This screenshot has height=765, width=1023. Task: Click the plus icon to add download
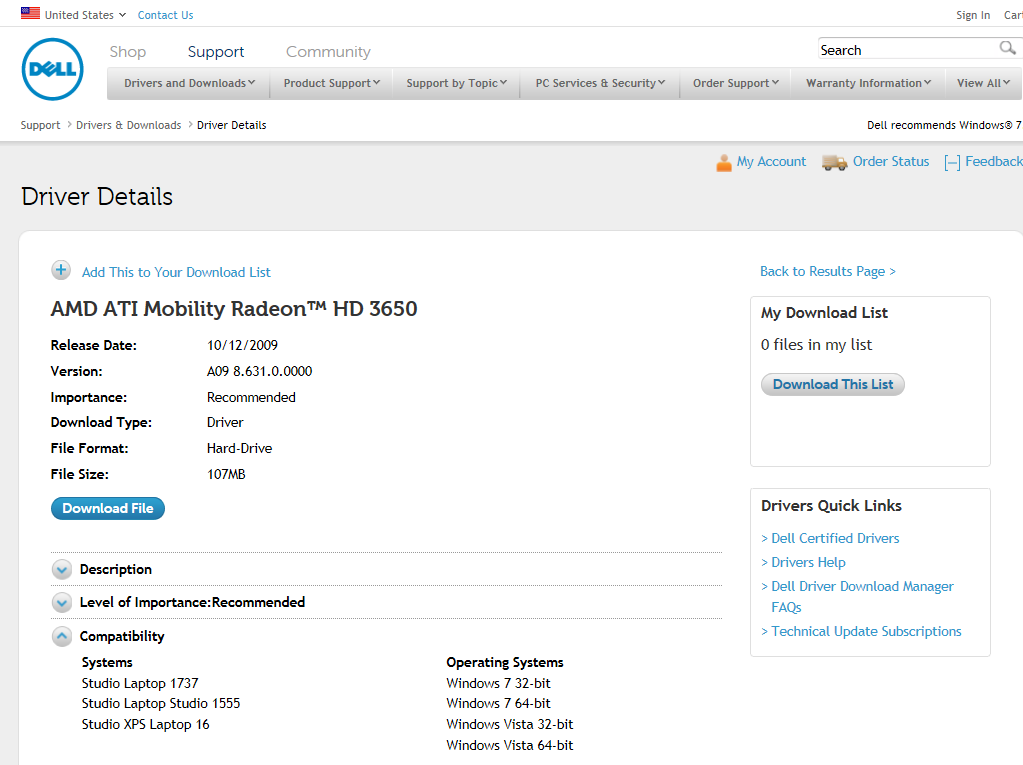coord(61,270)
